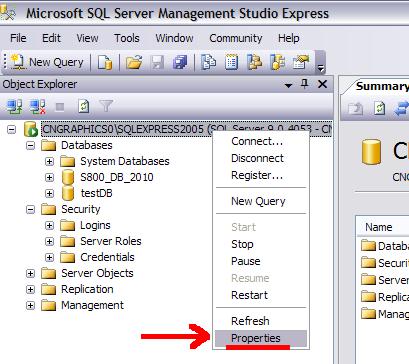Select the Replication folder in Object Explorer
The image size is (409, 364).
click(x=87, y=289)
